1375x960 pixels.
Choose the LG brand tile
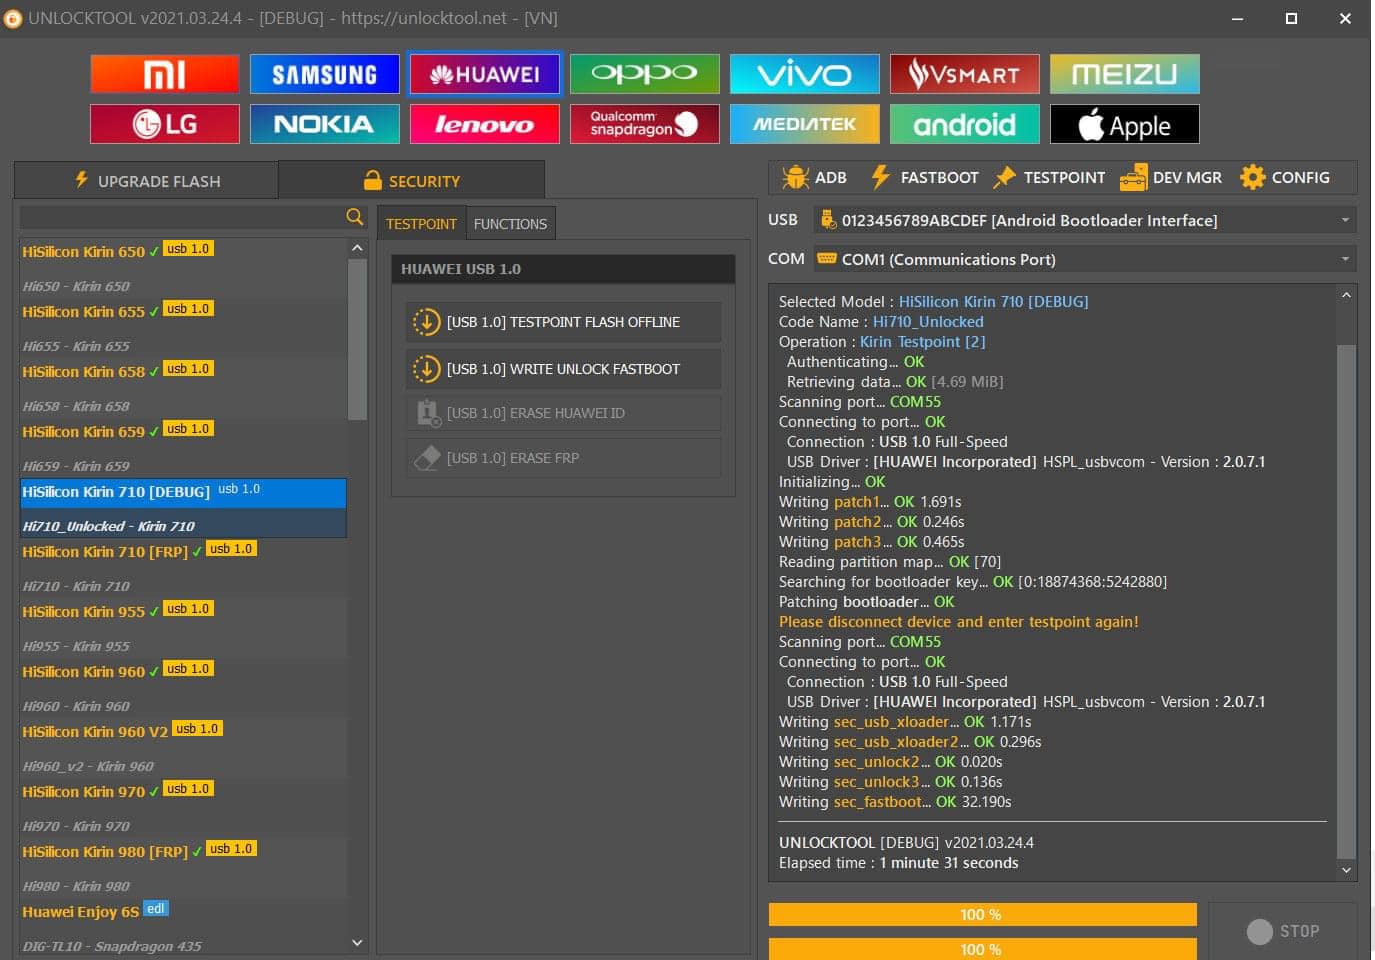(x=165, y=124)
